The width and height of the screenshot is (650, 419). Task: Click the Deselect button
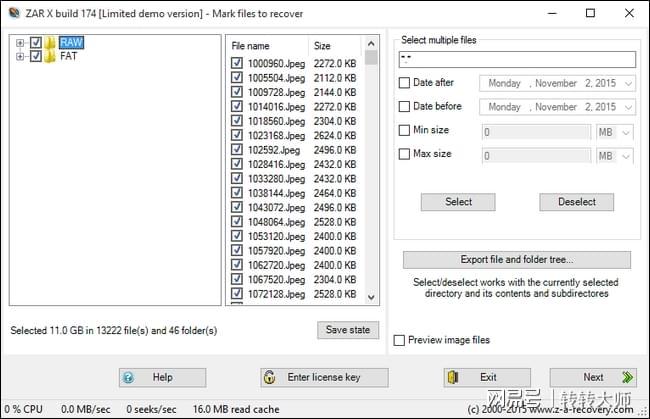point(577,202)
